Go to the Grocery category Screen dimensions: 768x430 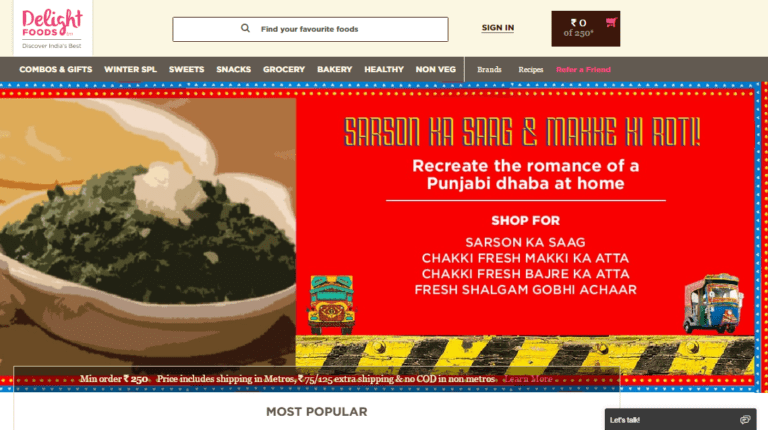tap(284, 70)
